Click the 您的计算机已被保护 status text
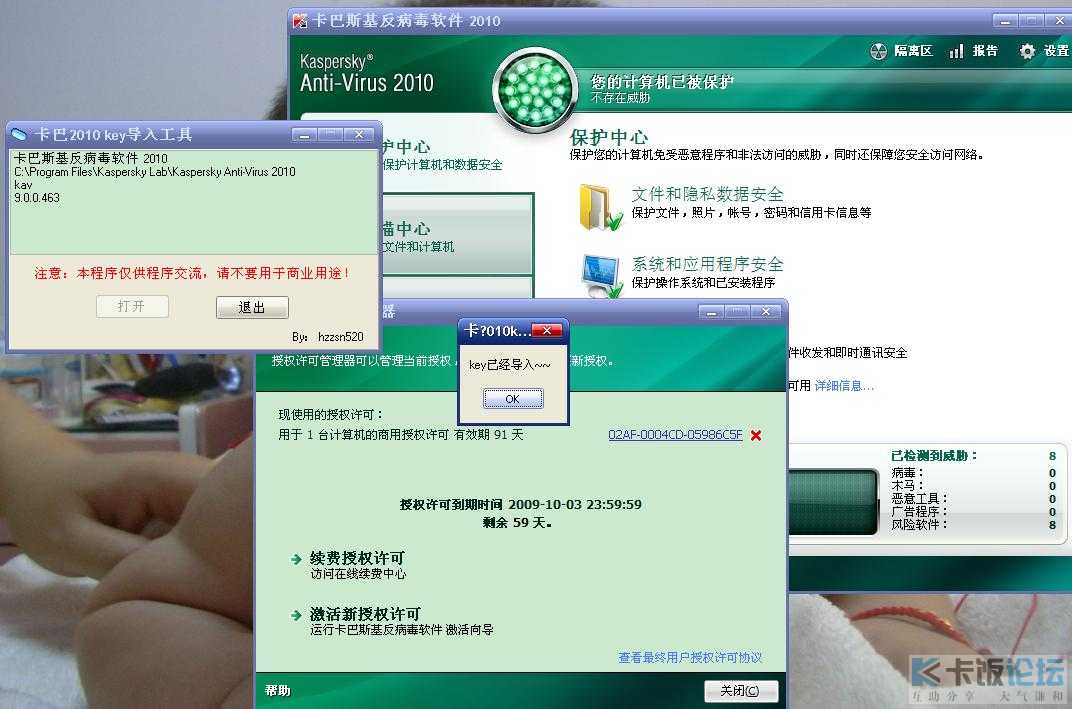This screenshot has height=709, width=1072. (662, 81)
